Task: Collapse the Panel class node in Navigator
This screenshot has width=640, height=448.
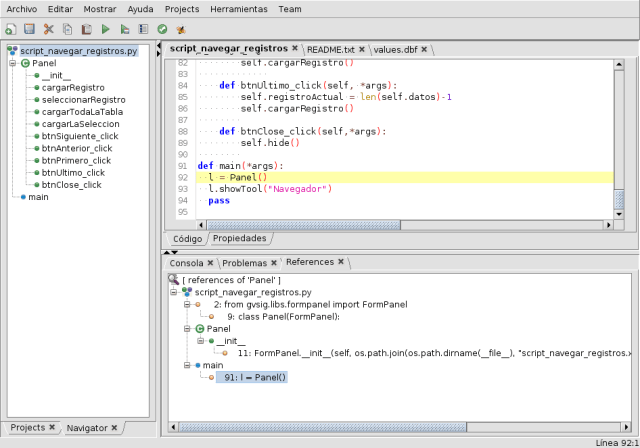Action: tap(13, 63)
